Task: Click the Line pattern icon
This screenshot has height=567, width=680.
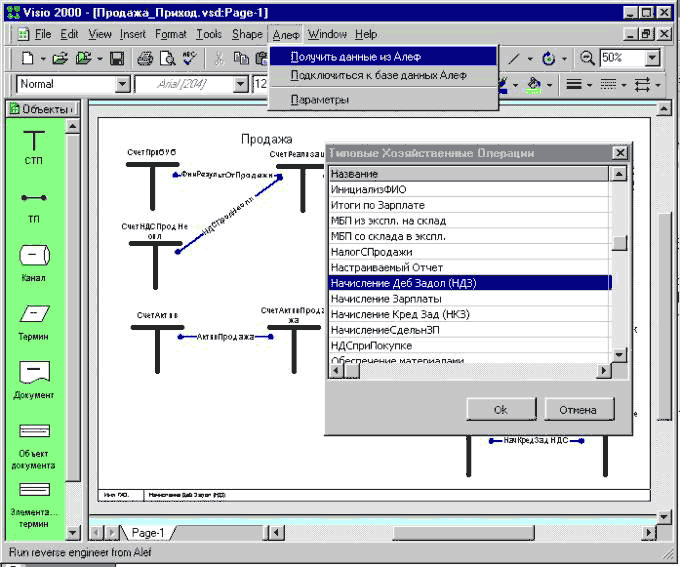Action: 608,85
